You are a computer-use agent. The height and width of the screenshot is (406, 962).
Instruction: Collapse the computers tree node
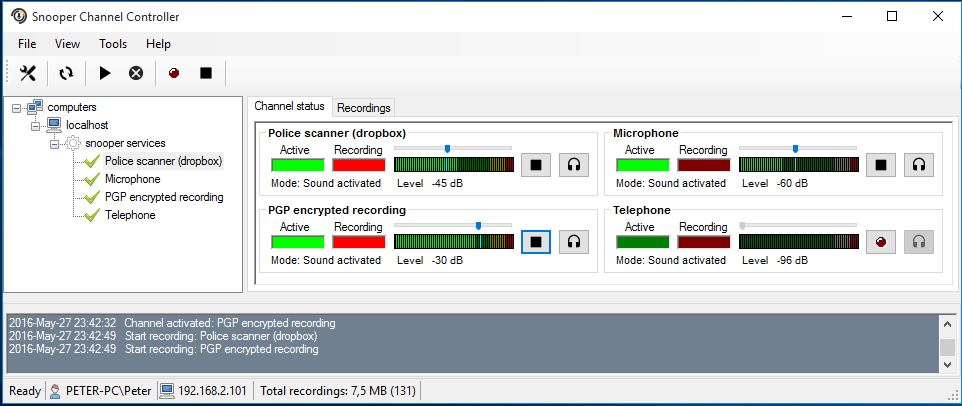point(17,108)
